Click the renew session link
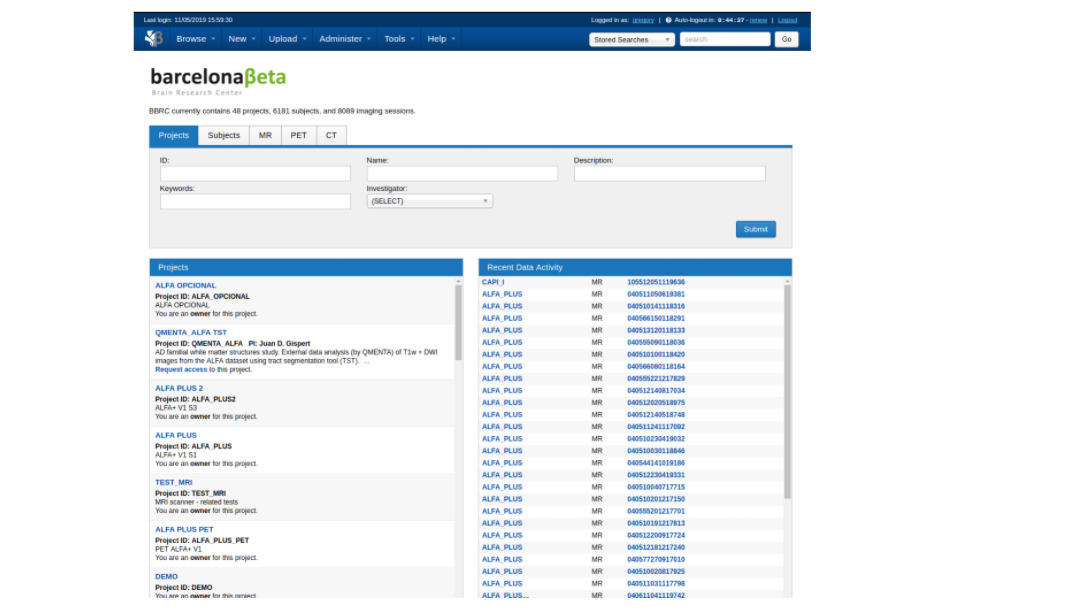 (759, 20)
